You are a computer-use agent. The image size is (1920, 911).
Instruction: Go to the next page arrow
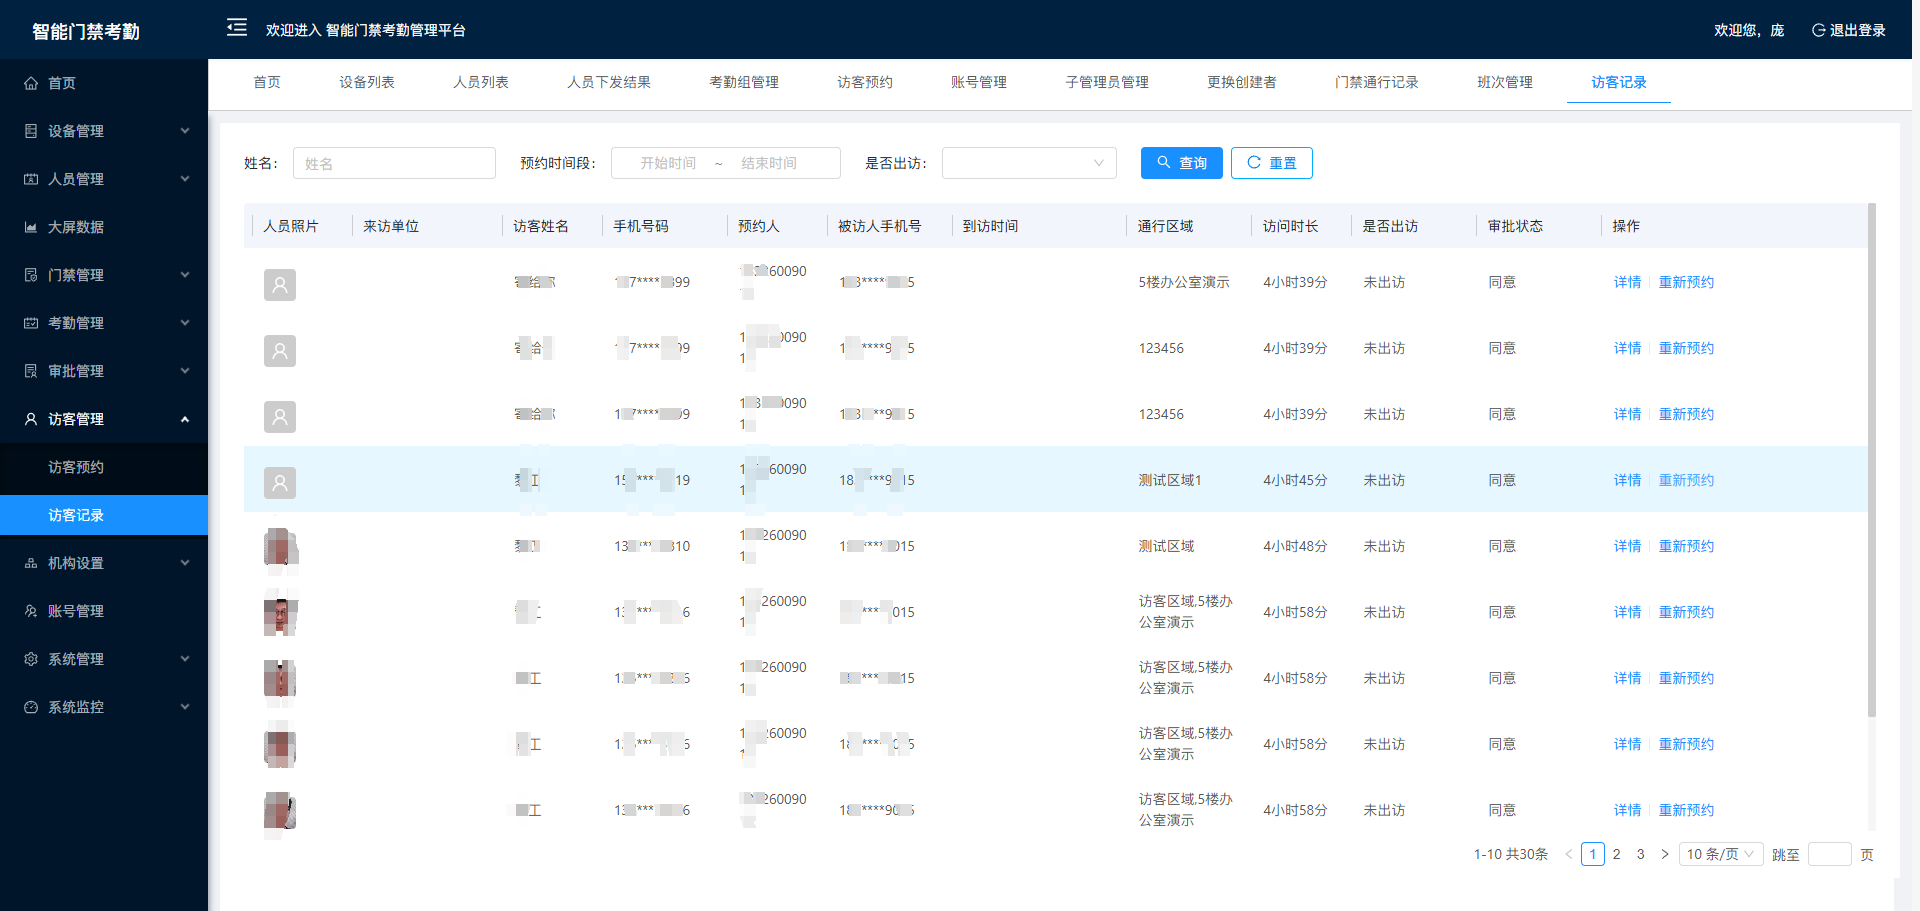click(x=1665, y=854)
